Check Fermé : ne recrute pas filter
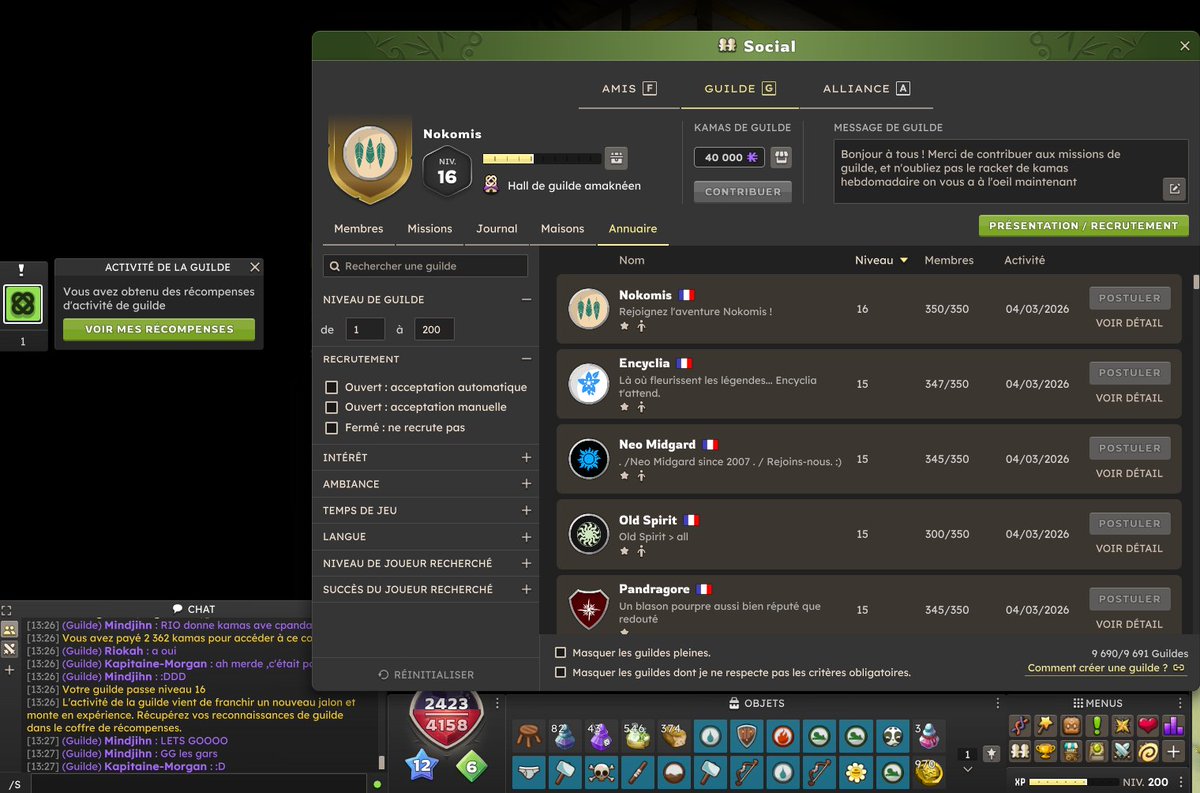1200x793 pixels. pyautogui.click(x=332, y=427)
